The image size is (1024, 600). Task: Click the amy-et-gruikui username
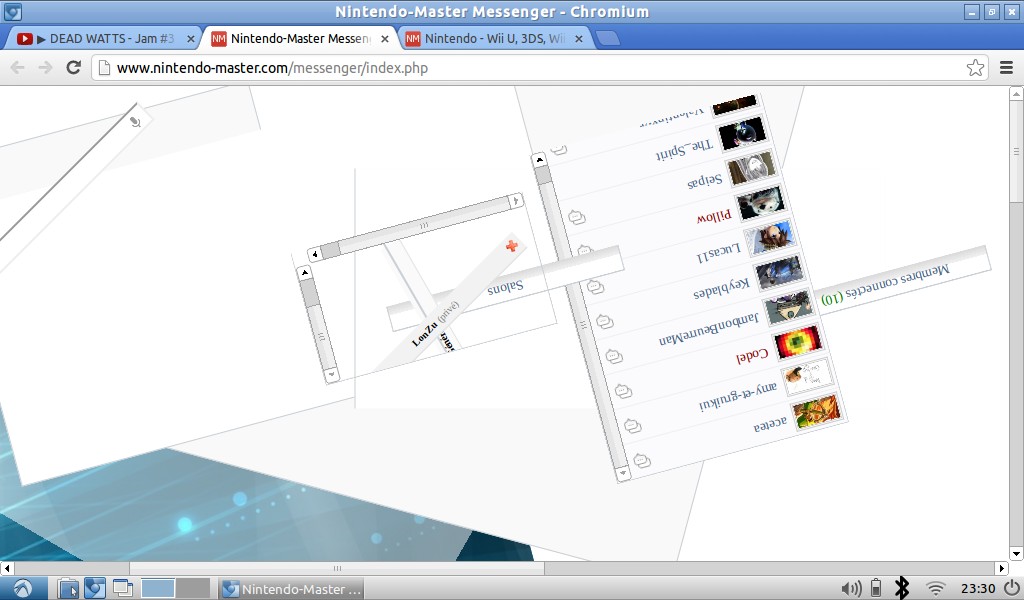738,396
